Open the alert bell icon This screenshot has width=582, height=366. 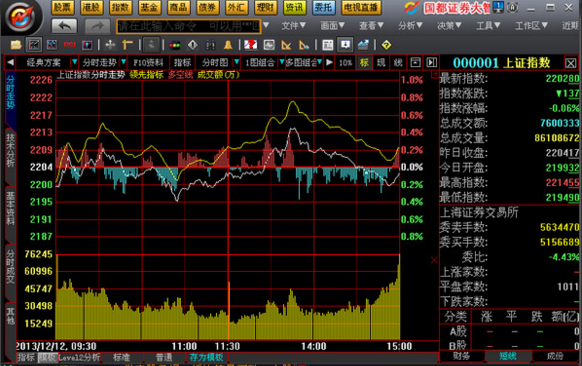tap(228, 45)
